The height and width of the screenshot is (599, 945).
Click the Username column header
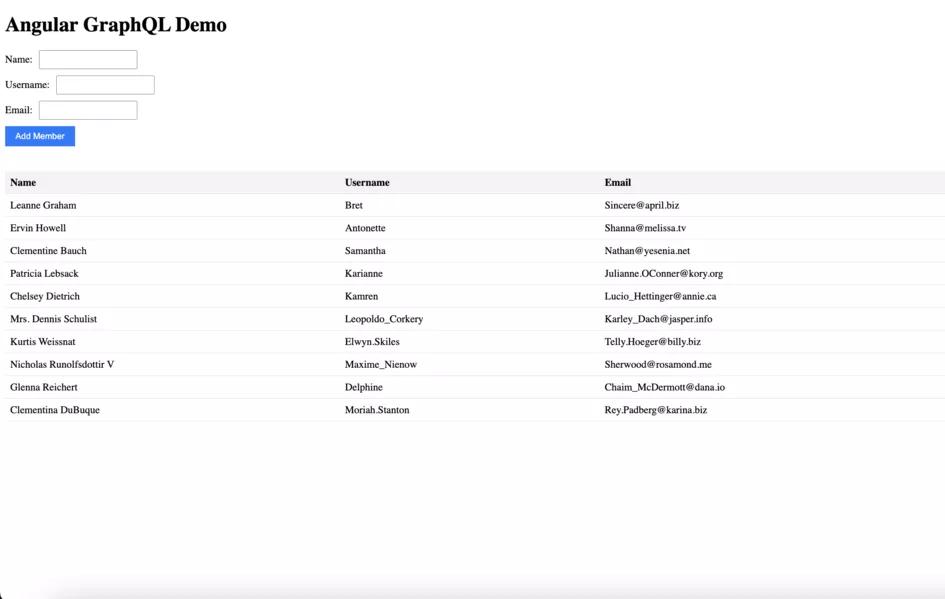[367, 183]
